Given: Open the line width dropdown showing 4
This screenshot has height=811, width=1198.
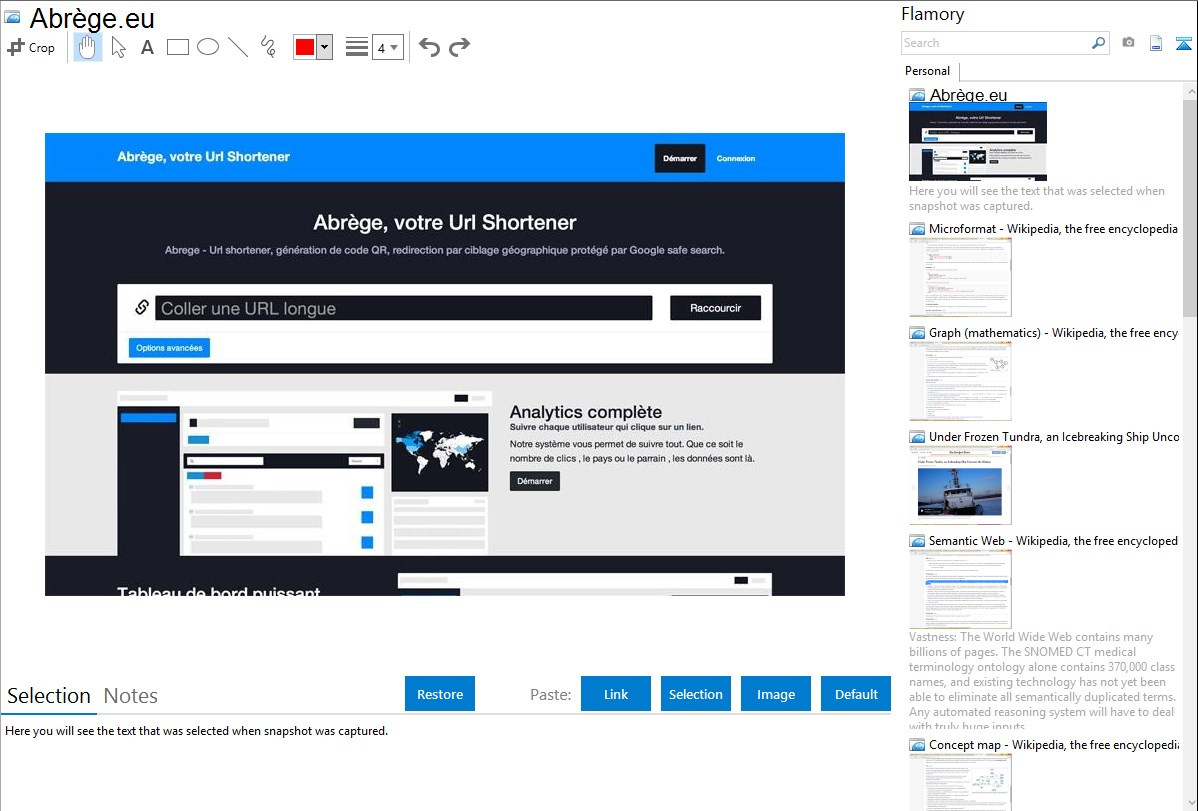Looking at the screenshot, I should coord(387,47).
